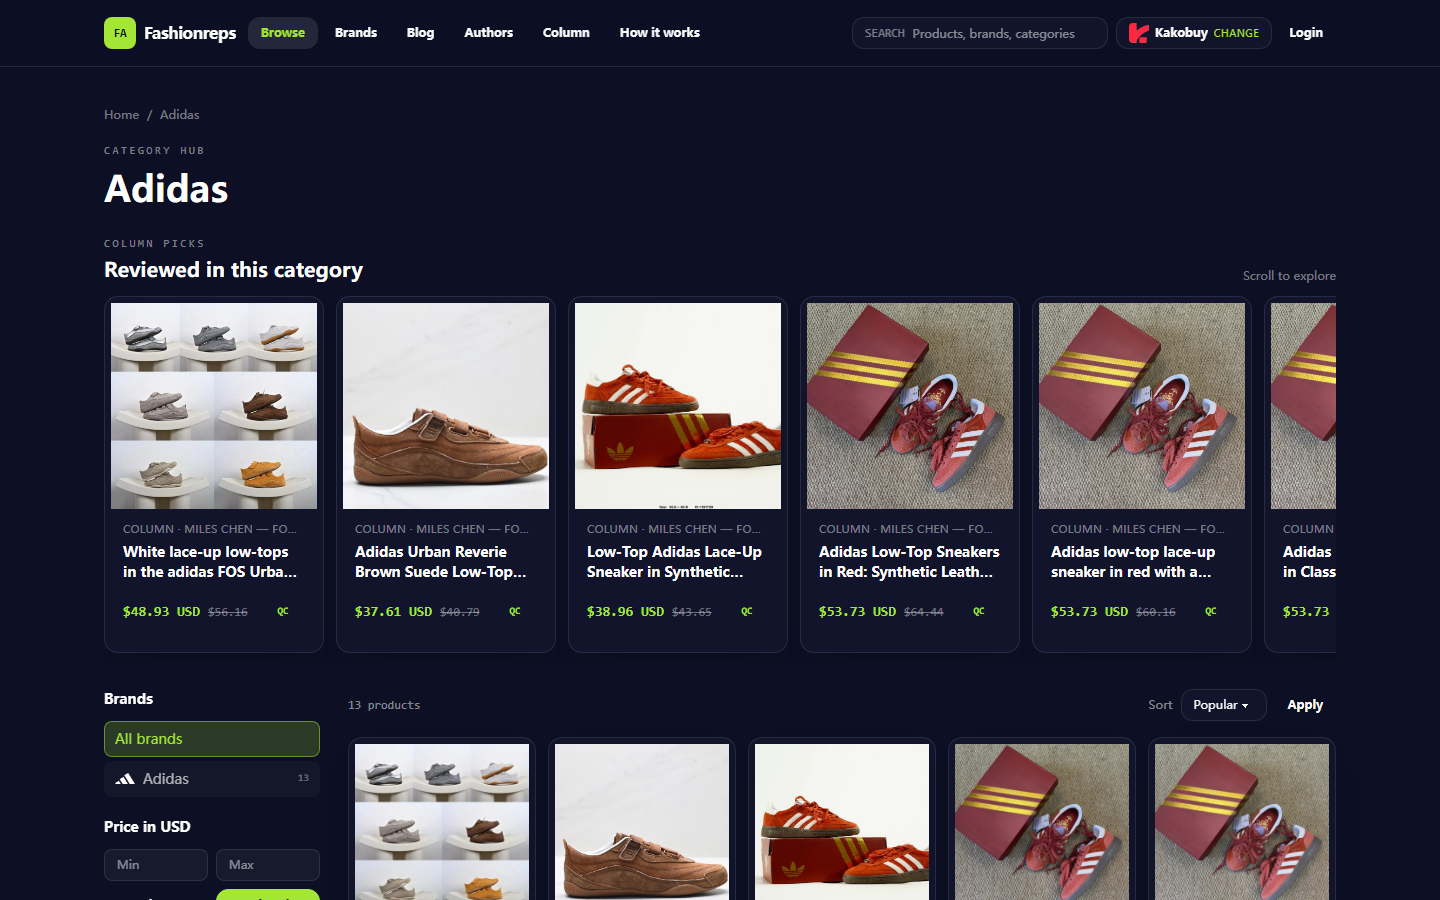
Task: Open the multi-shoe grid thumbnail in Reviewed row
Action: click(x=214, y=406)
